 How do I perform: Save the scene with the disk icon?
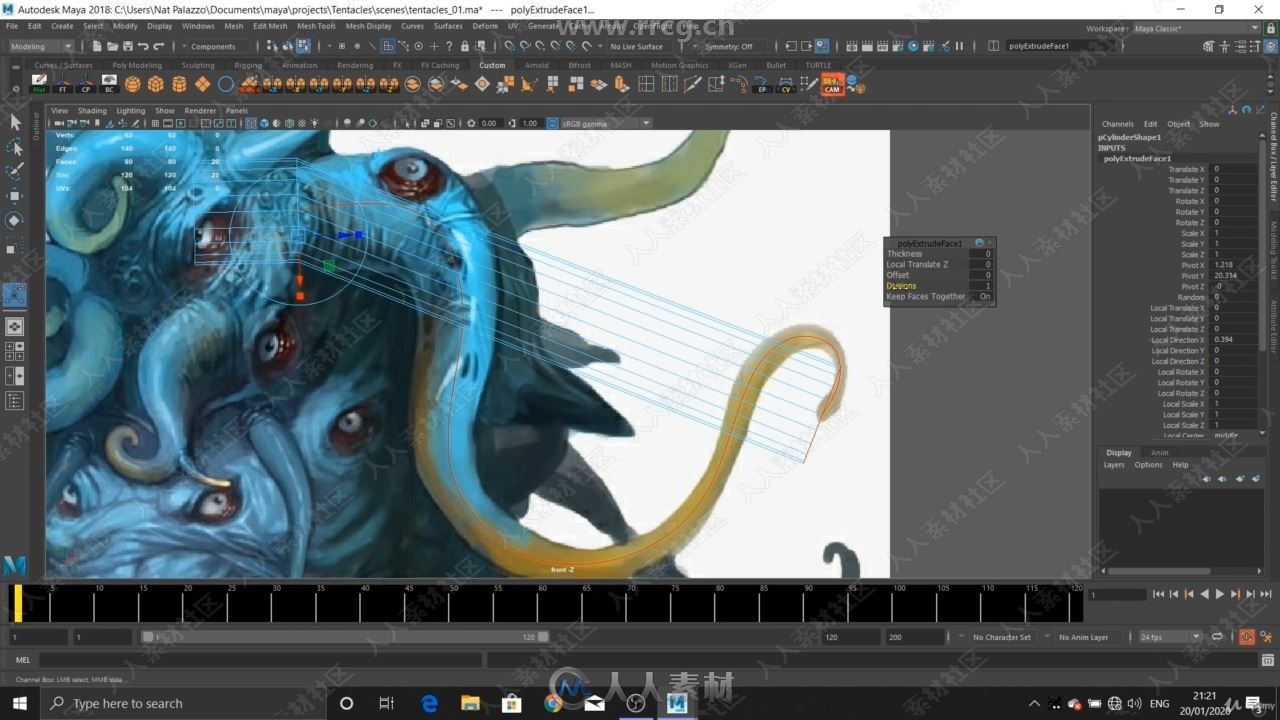coord(127,46)
